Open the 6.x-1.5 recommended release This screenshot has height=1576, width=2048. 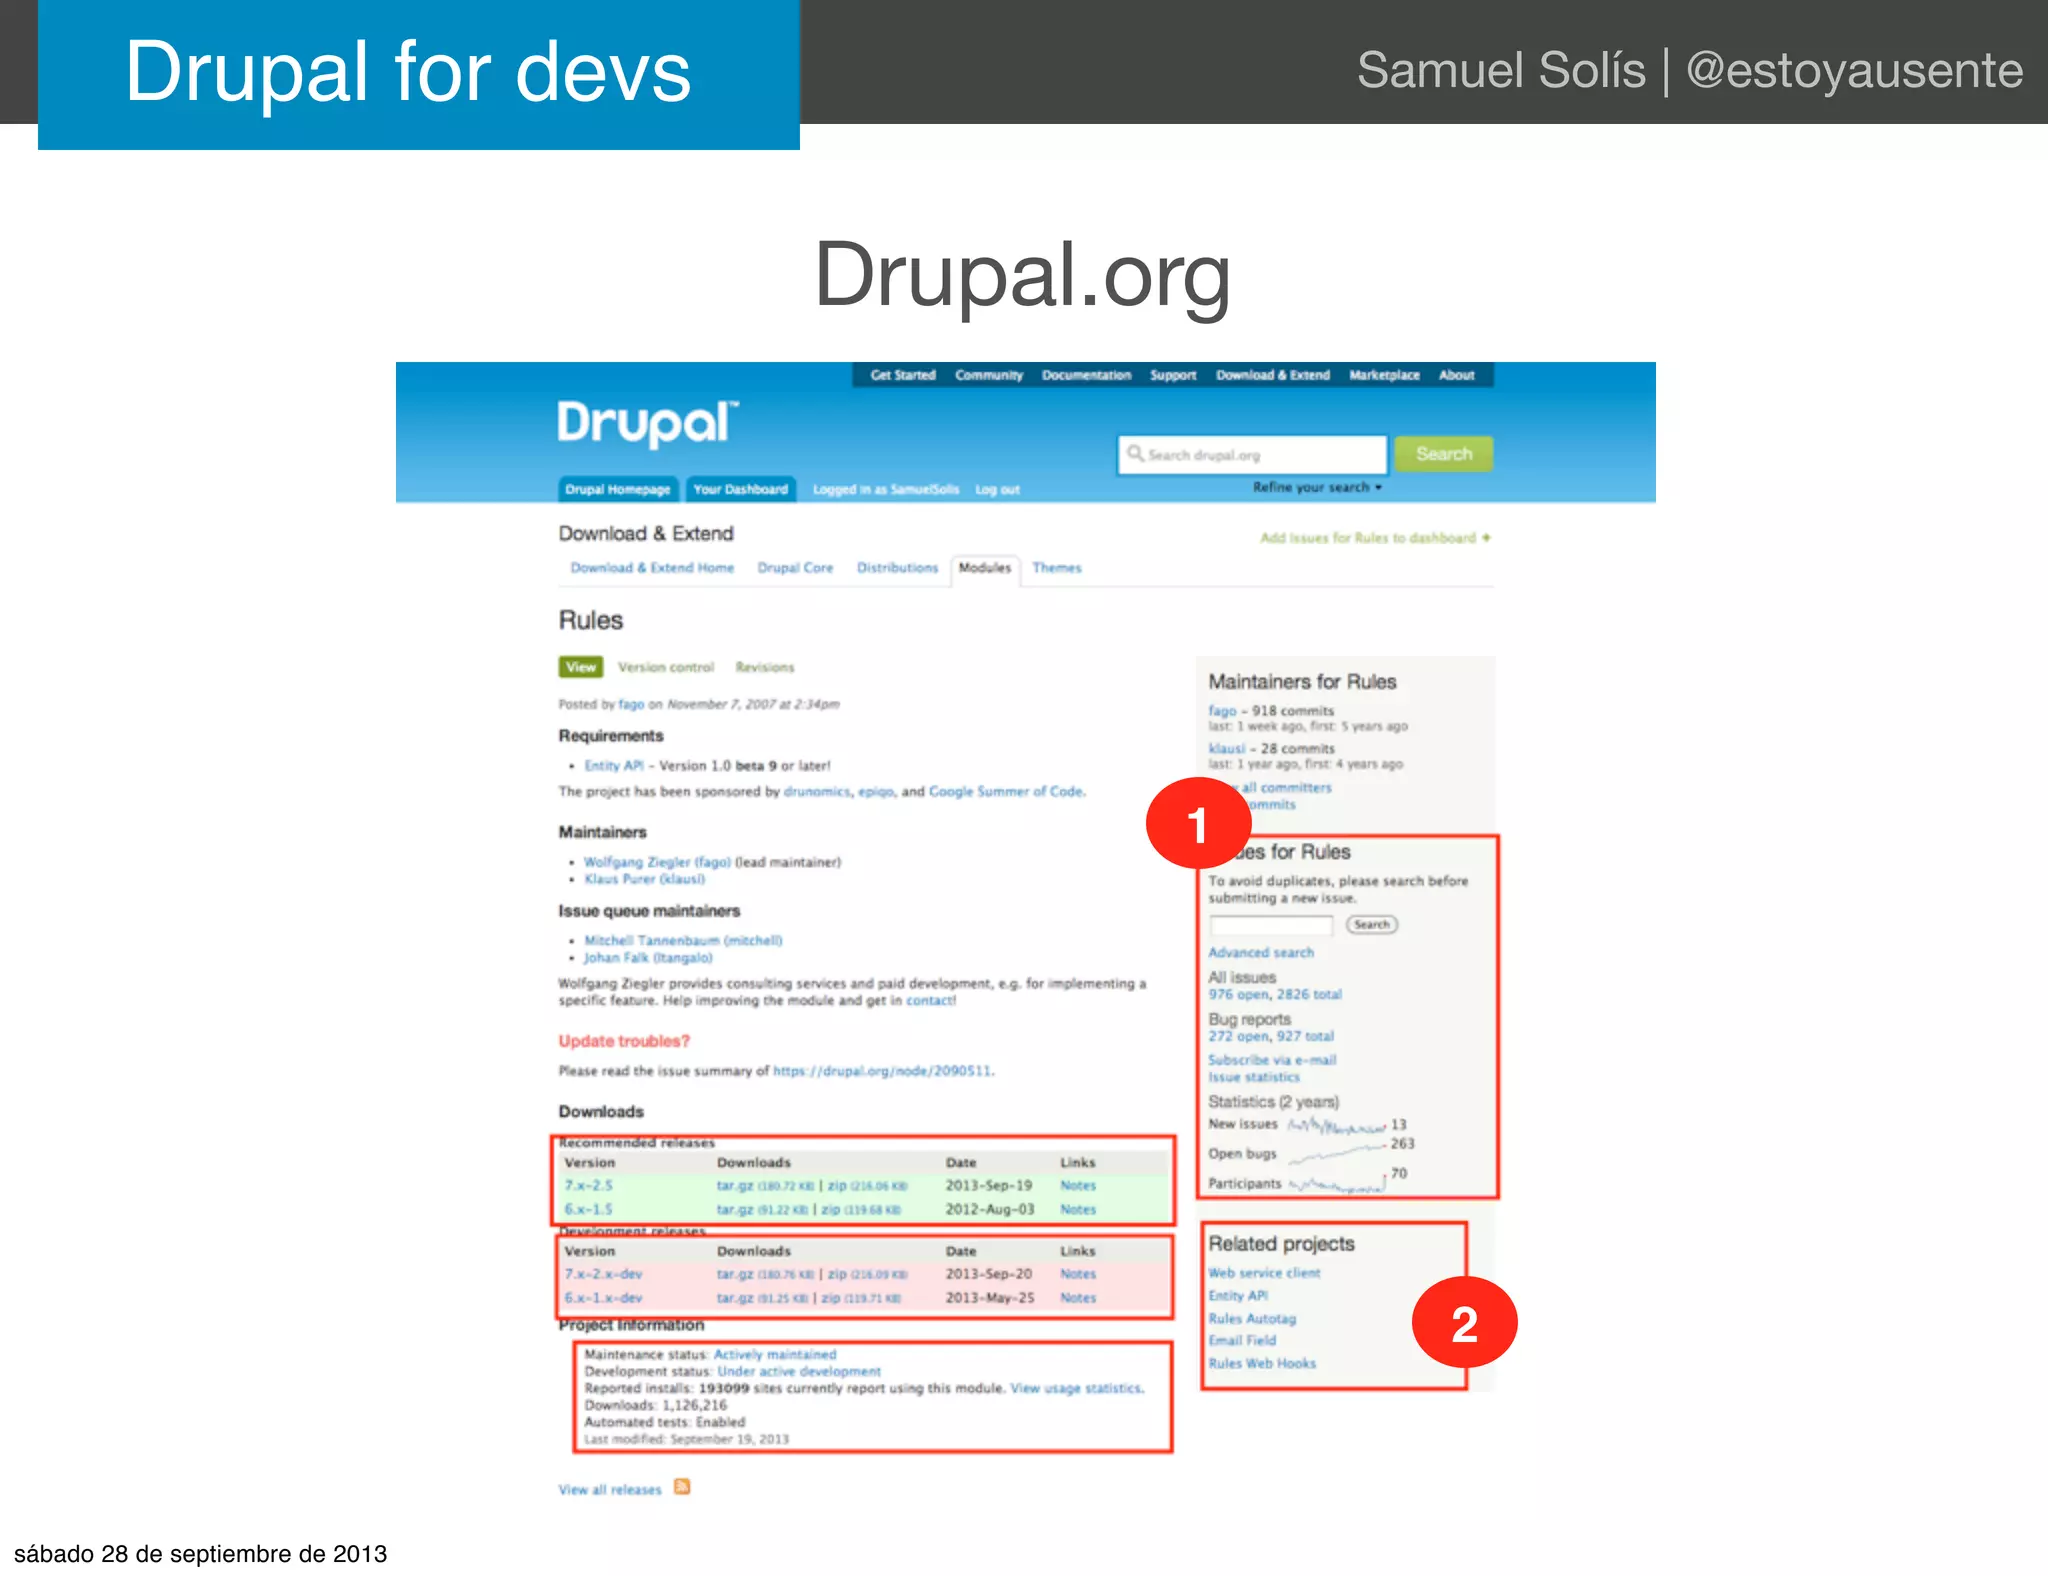[588, 1209]
